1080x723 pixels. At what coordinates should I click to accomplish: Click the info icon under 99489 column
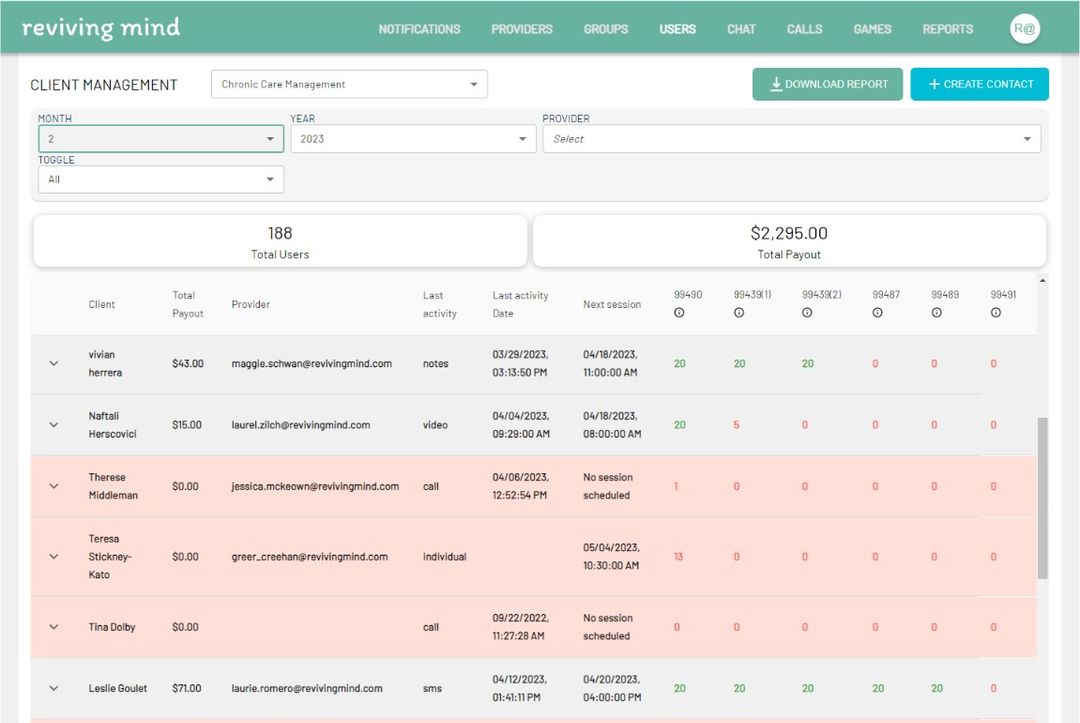(x=937, y=313)
